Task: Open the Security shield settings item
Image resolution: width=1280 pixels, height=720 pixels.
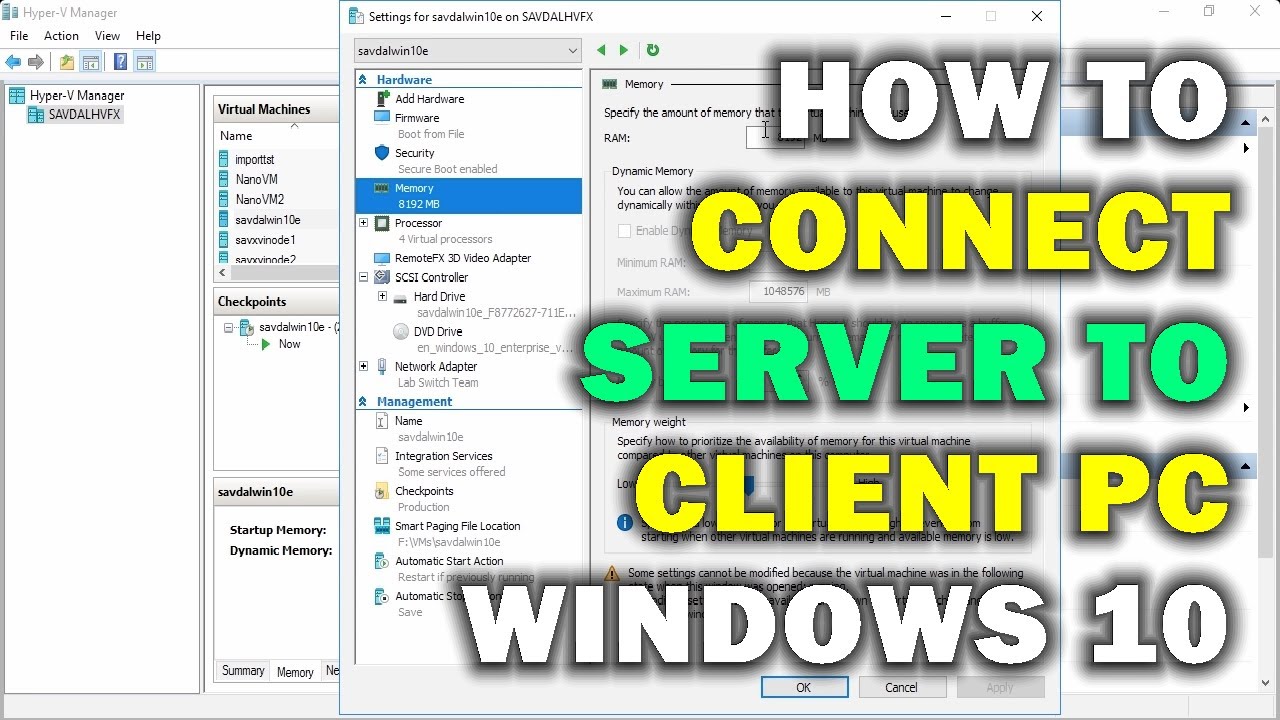Action: pyautogui.click(x=414, y=153)
